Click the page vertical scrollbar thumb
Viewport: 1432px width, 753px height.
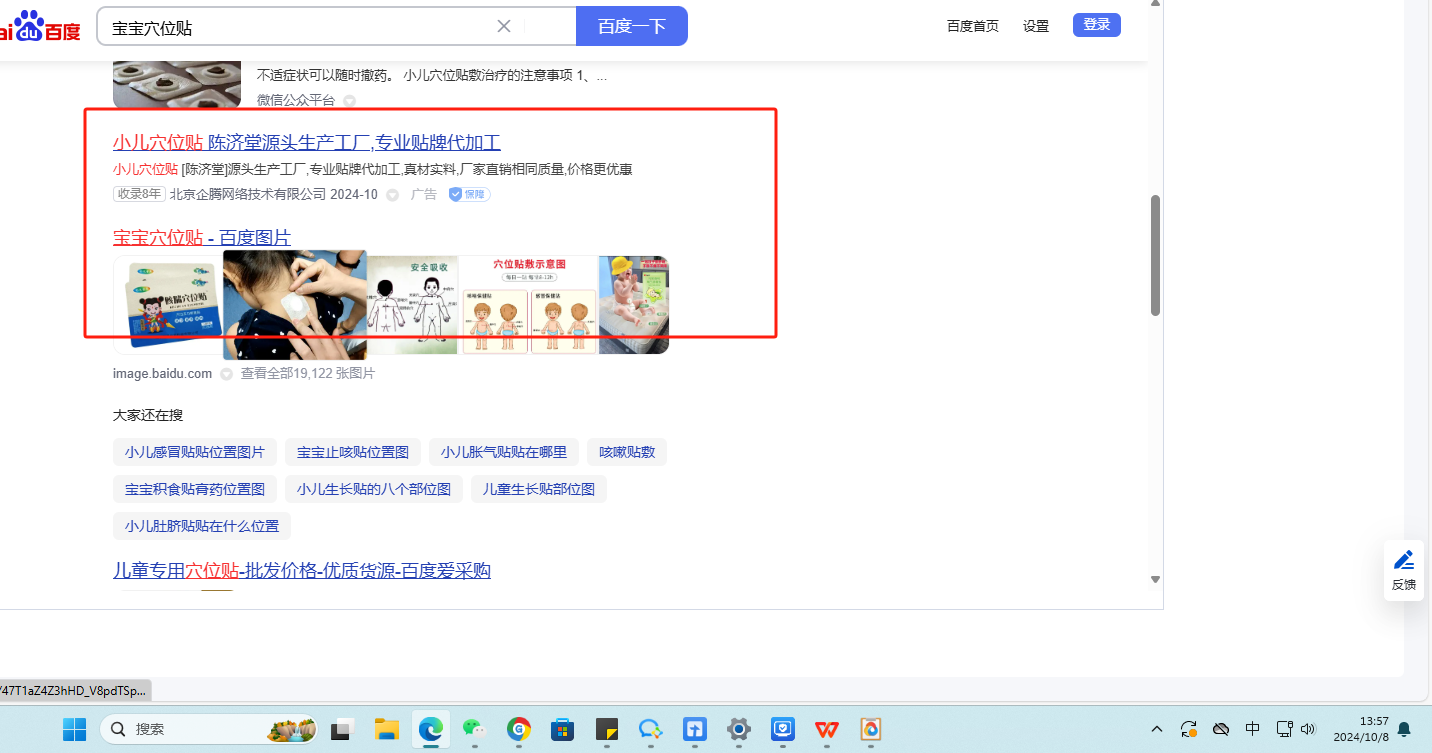point(1155,255)
